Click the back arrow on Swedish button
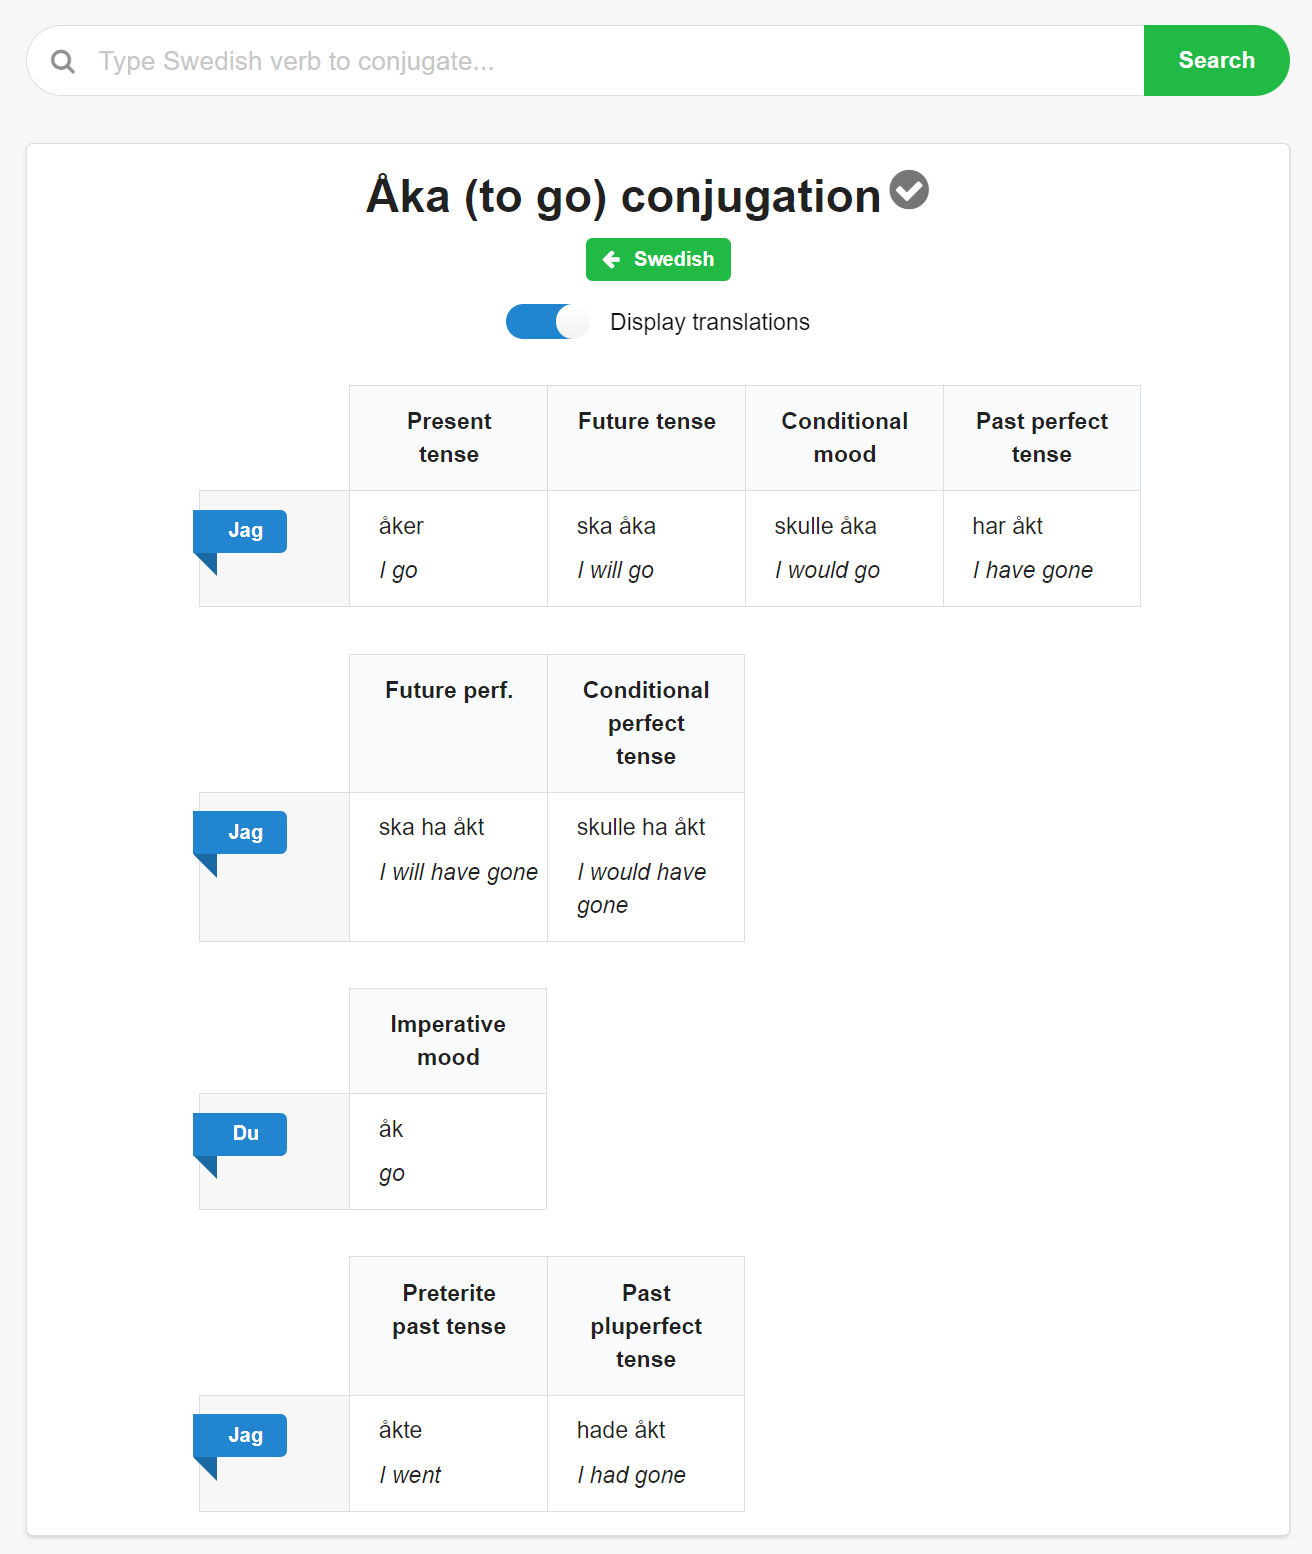This screenshot has width=1312, height=1554. [x=611, y=260]
